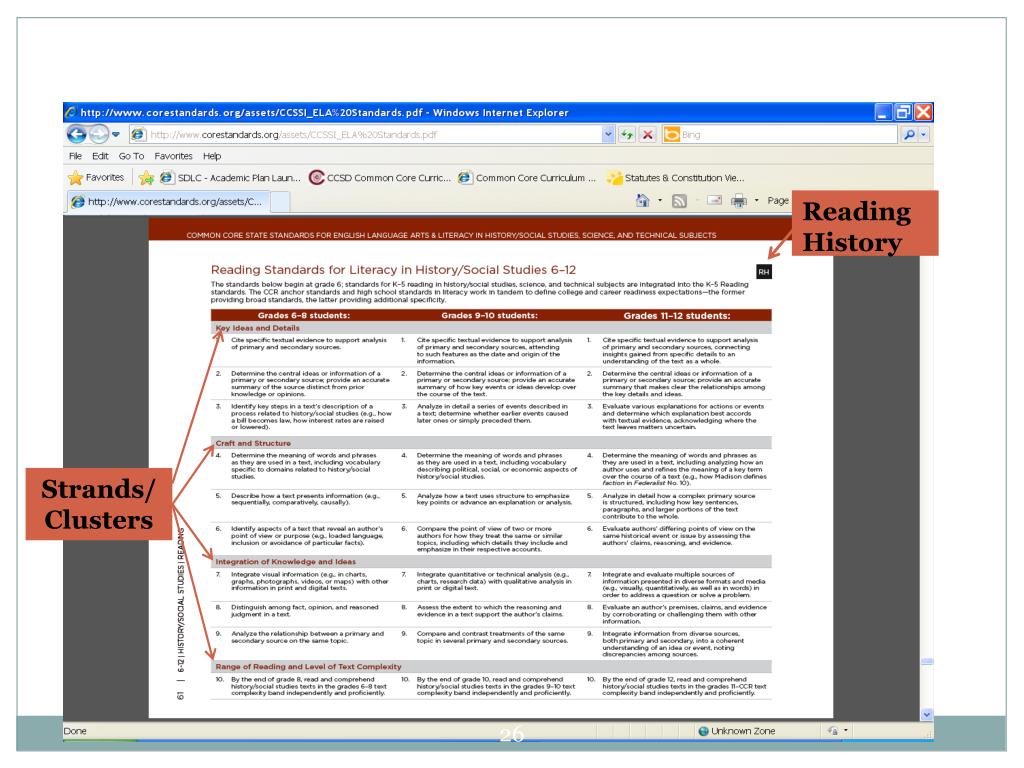Click the Restore Down window button
Image resolution: width=1024 pixels, height=768 pixels.
pyautogui.click(x=903, y=112)
